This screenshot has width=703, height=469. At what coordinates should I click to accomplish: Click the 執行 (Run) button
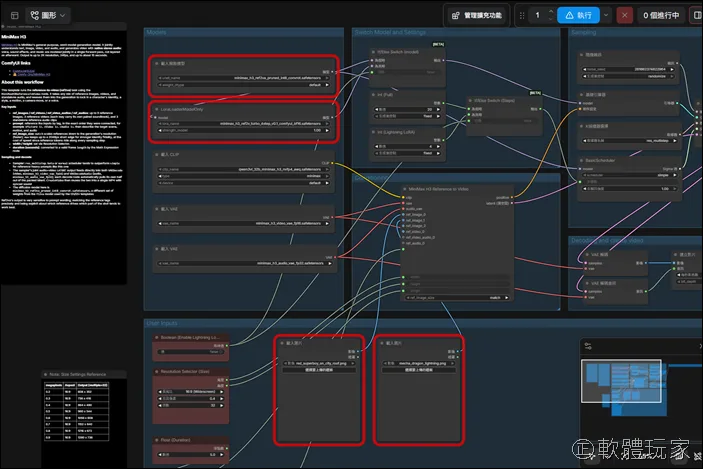click(578, 15)
